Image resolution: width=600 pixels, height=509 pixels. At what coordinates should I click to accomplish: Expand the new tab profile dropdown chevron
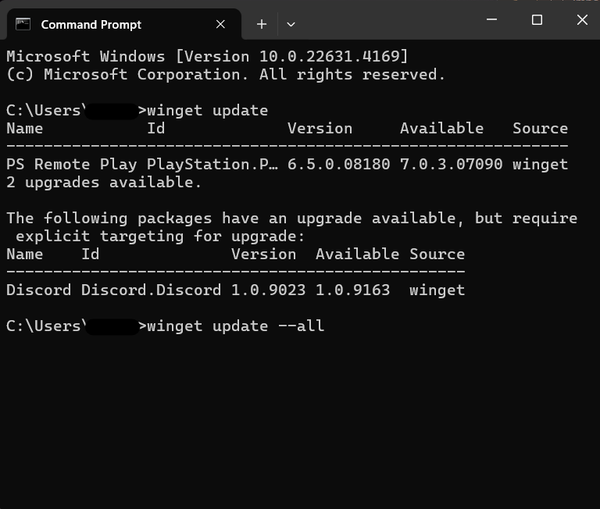click(291, 24)
